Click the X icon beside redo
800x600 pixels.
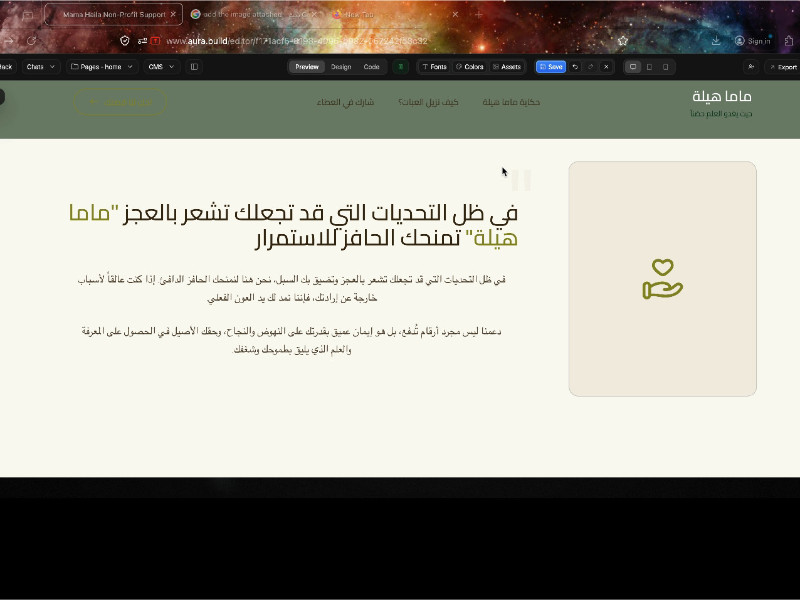(x=606, y=67)
